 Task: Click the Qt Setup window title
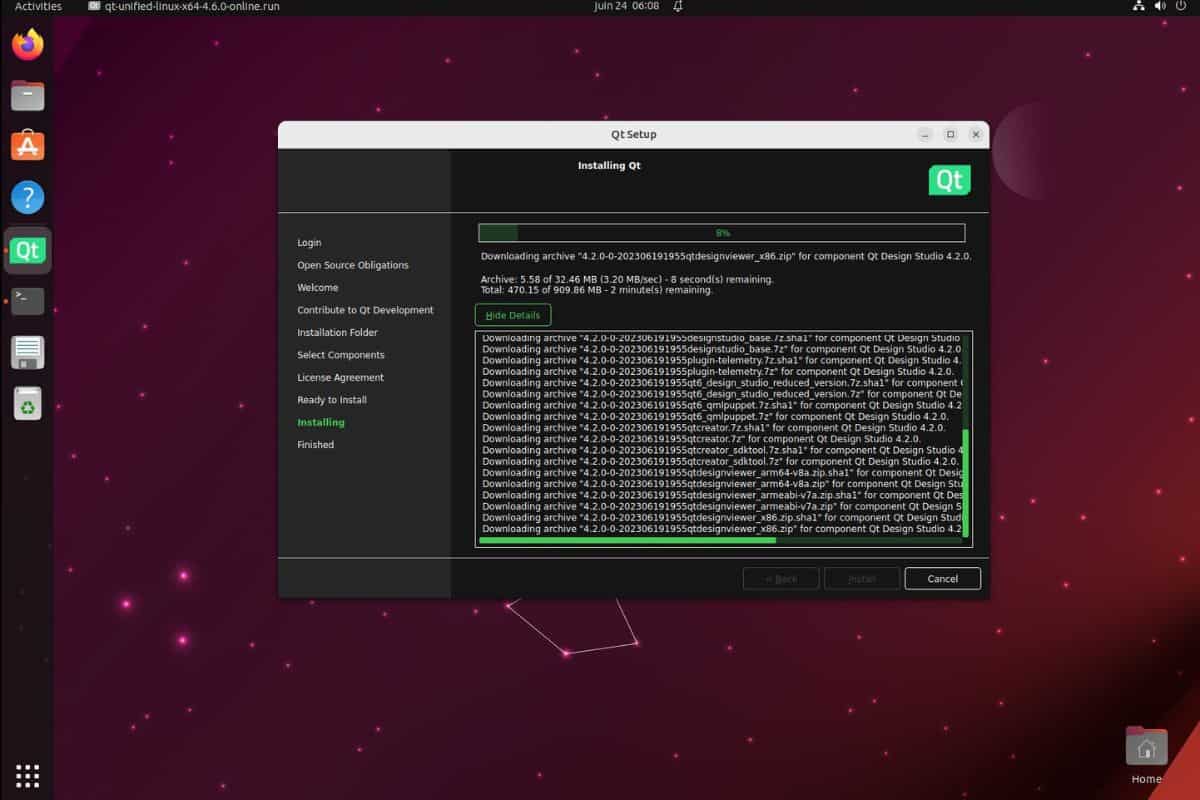[634, 134]
